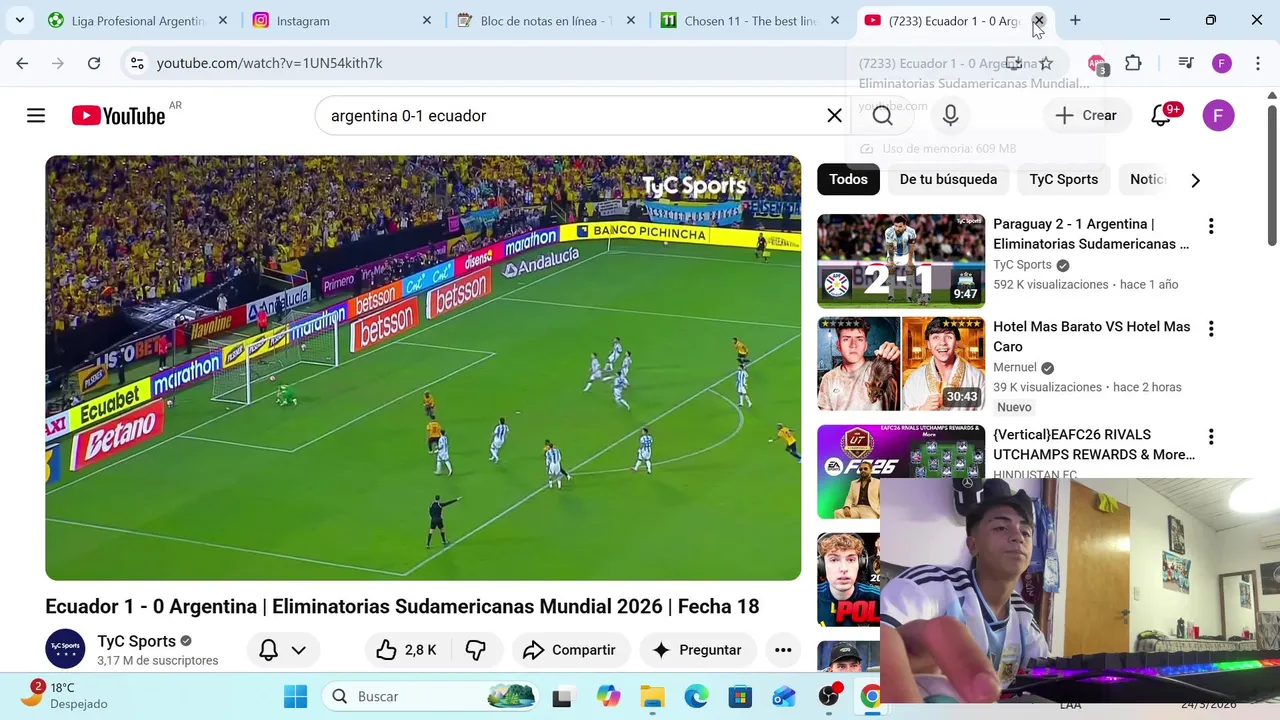Go back to the previous page
1280x720 pixels.
(22, 63)
